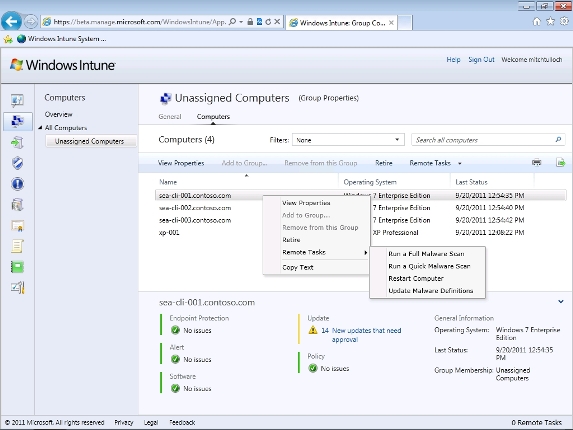Switch to the Computers tab
The width and height of the screenshot is (573, 430).
(x=213, y=117)
